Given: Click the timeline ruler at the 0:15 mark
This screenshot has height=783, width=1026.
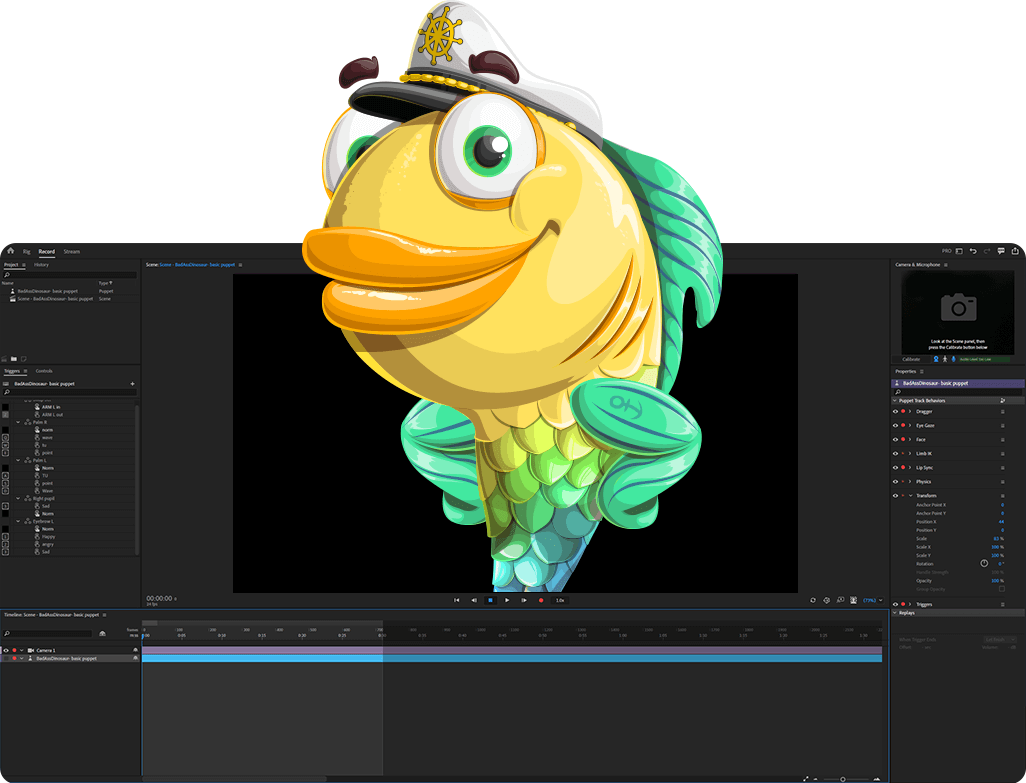Looking at the screenshot, I should pos(261,633).
